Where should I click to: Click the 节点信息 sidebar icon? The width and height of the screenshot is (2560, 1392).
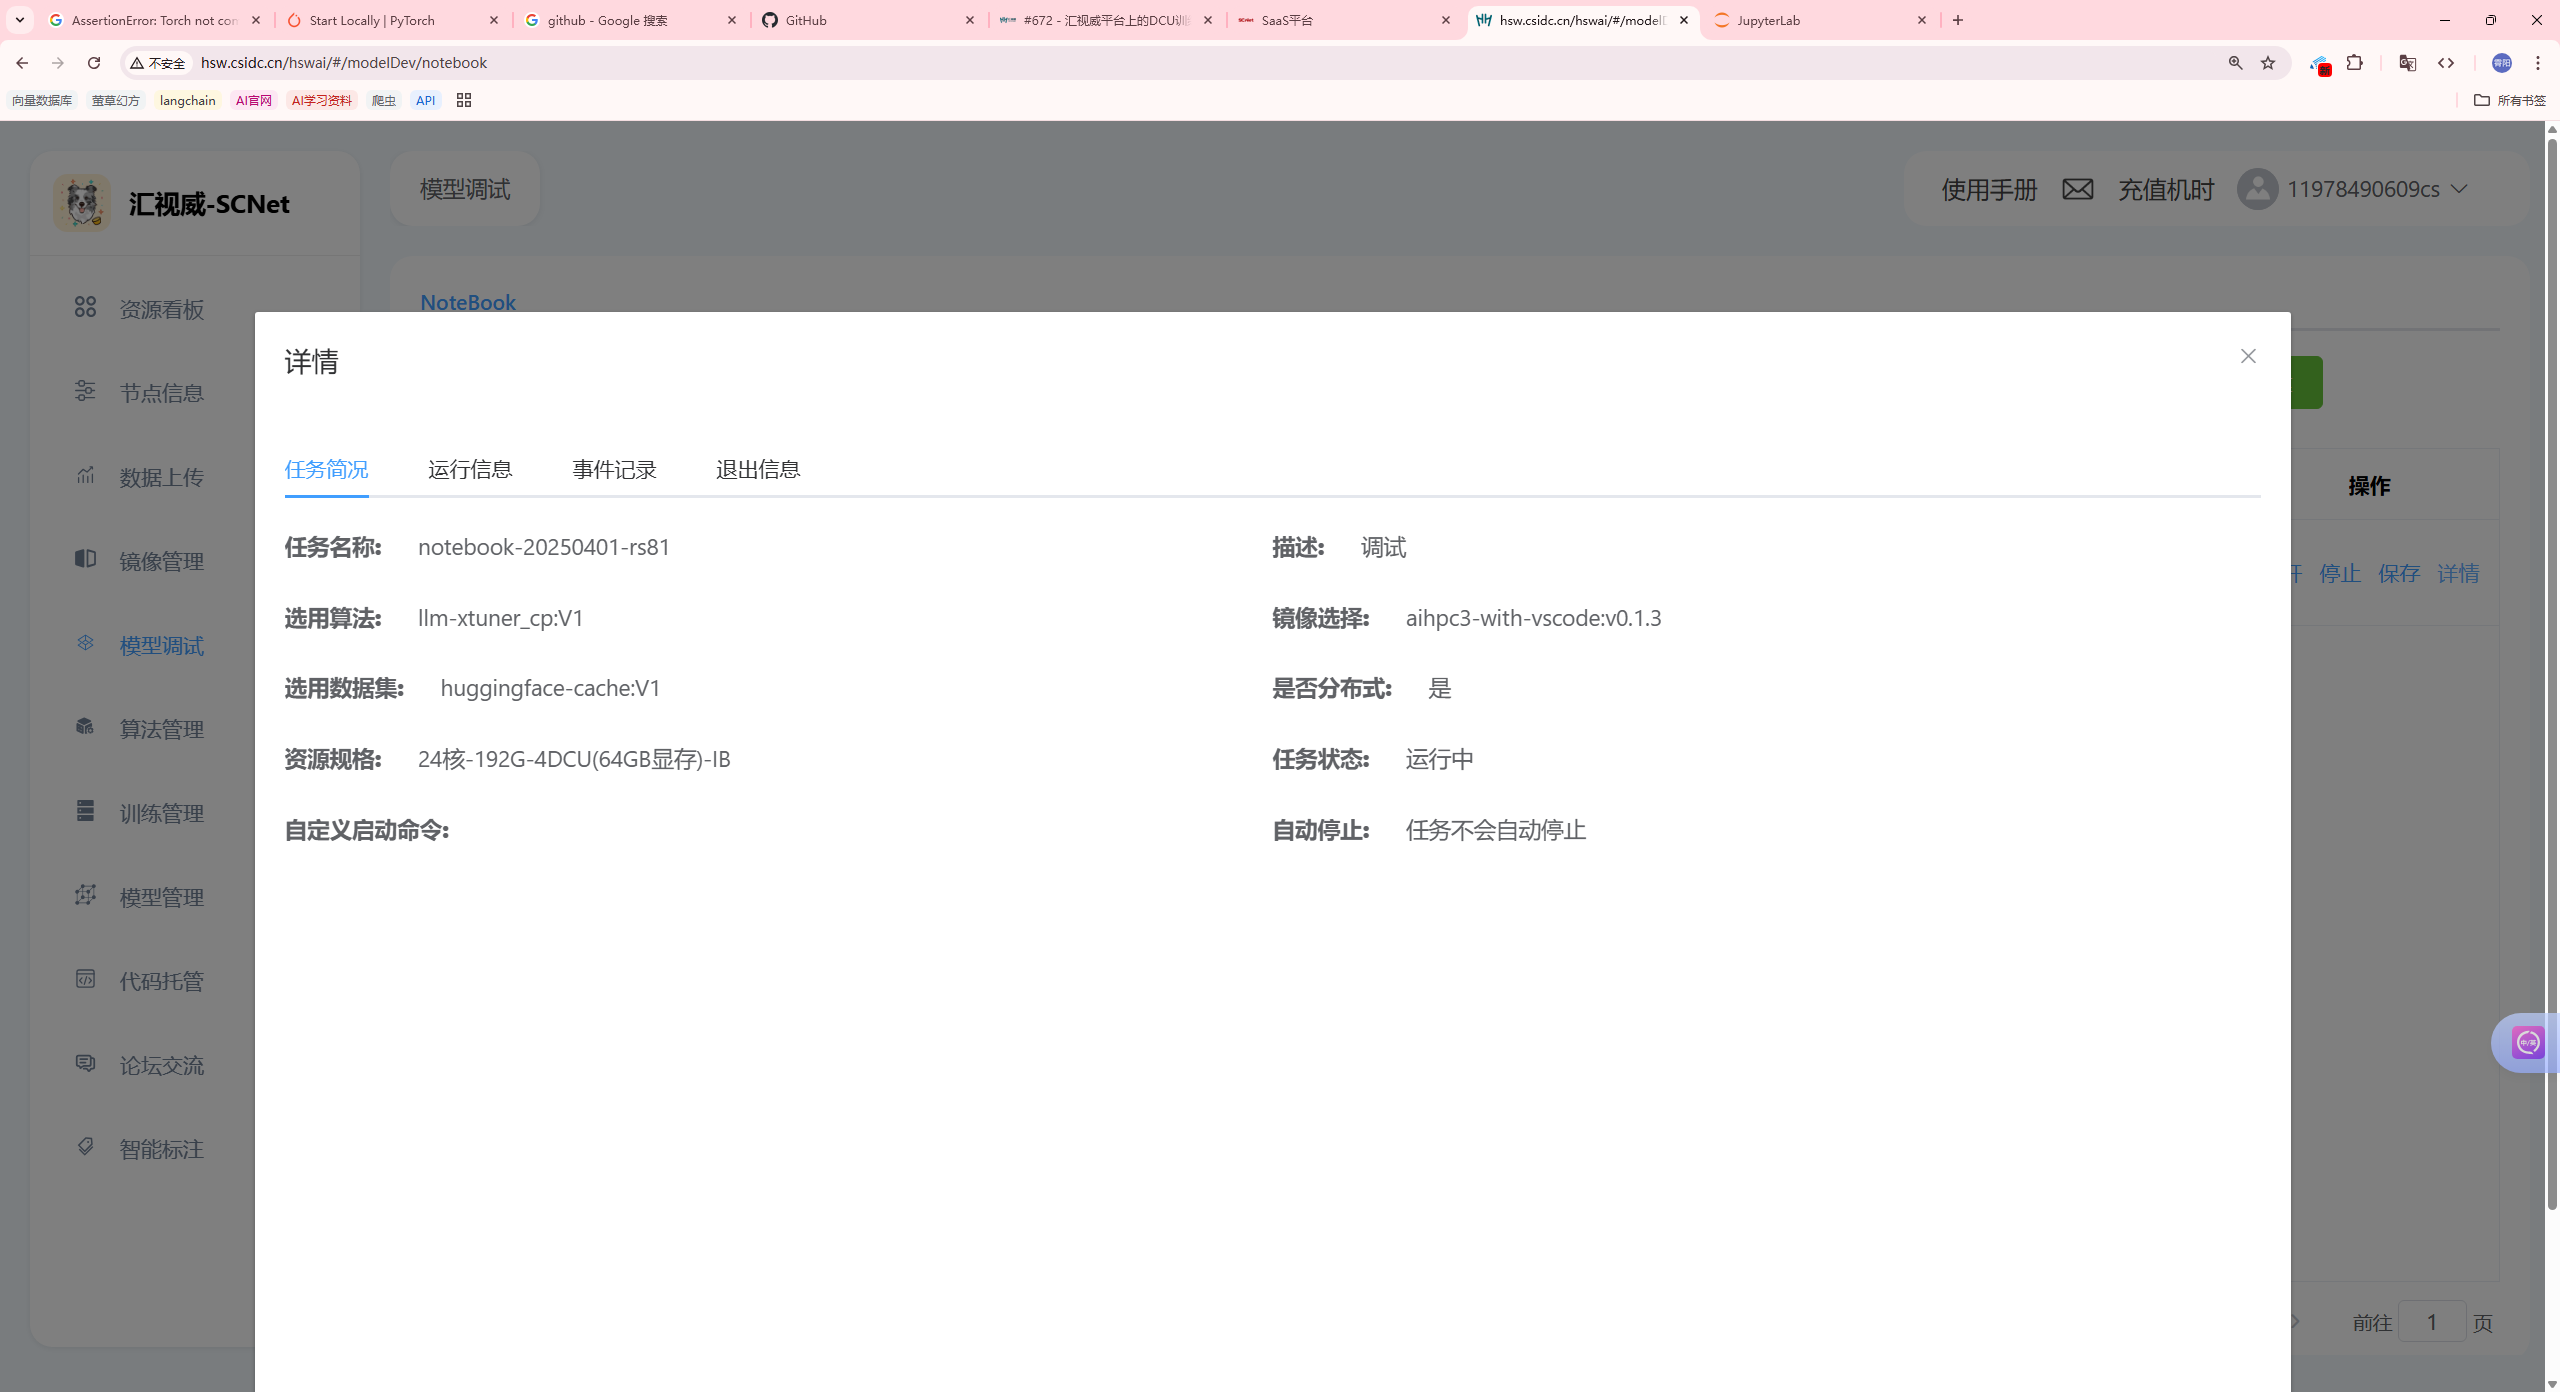[x=85, y=391]
